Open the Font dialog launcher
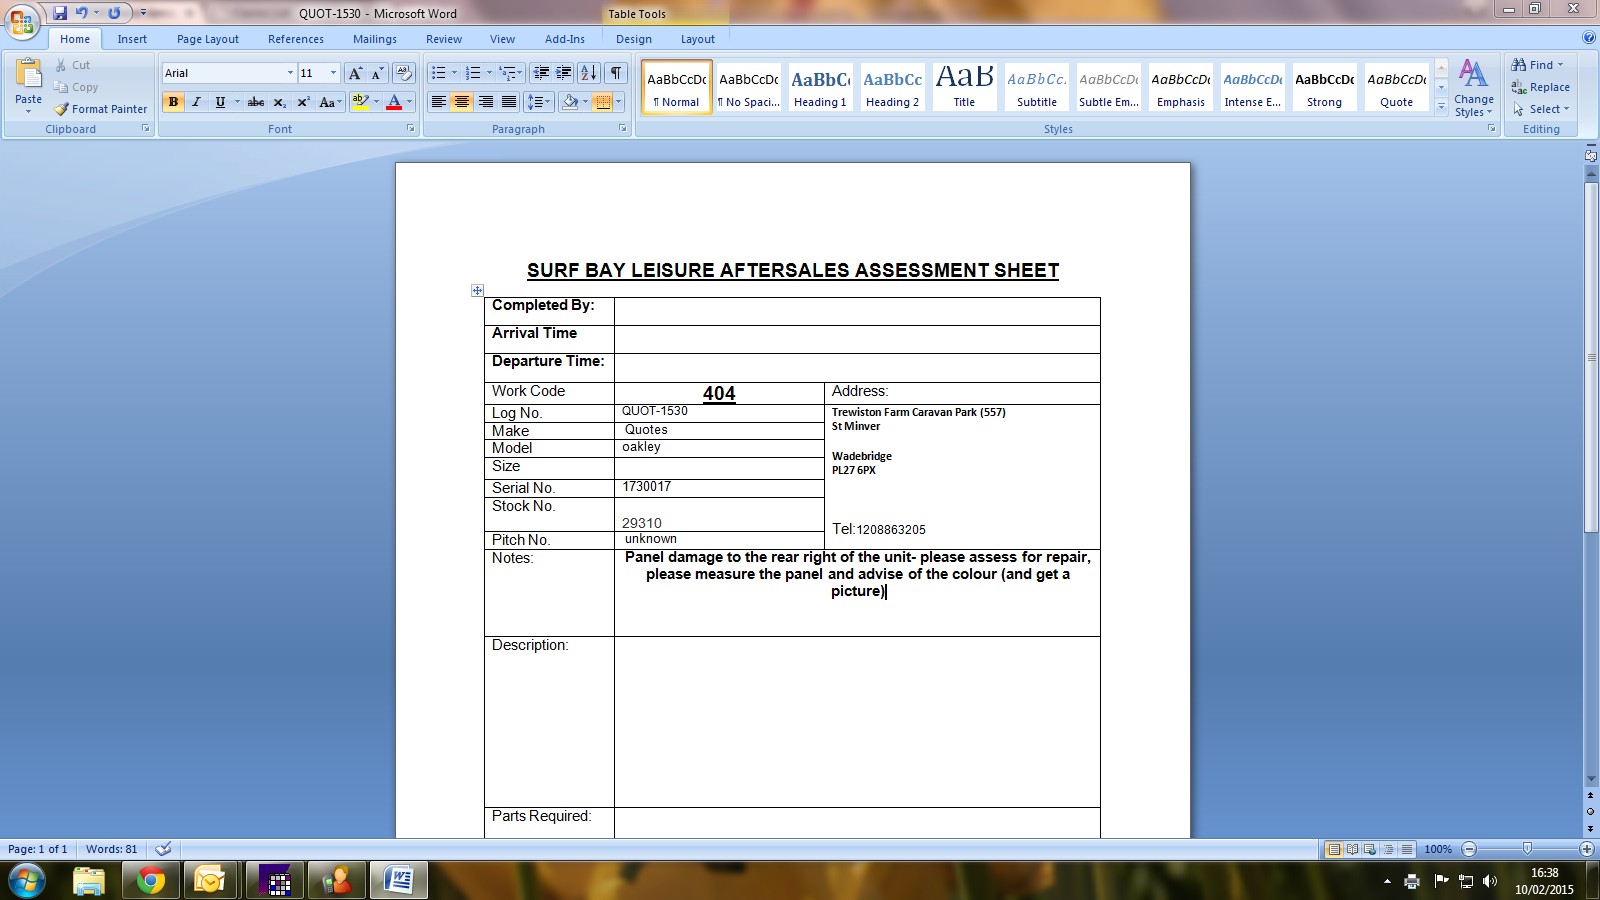The height and width of the screenshot is (900, 1600). pyautogui.click(x=410, y=129)
